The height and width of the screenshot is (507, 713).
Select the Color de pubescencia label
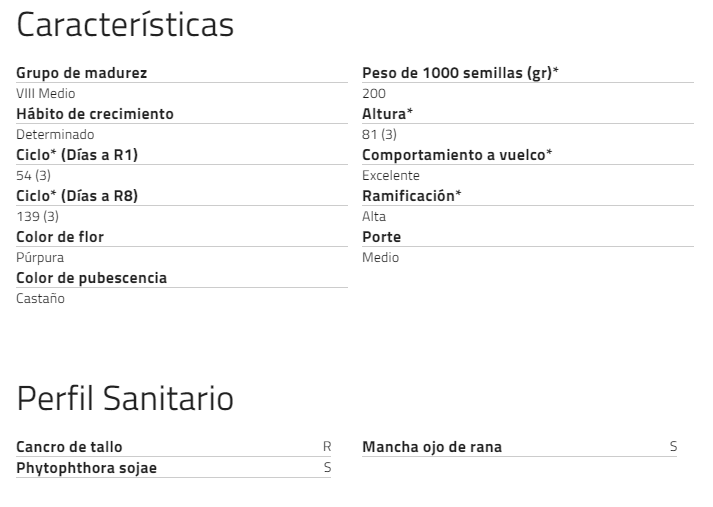pyautogui.click(x=91, y=278)
